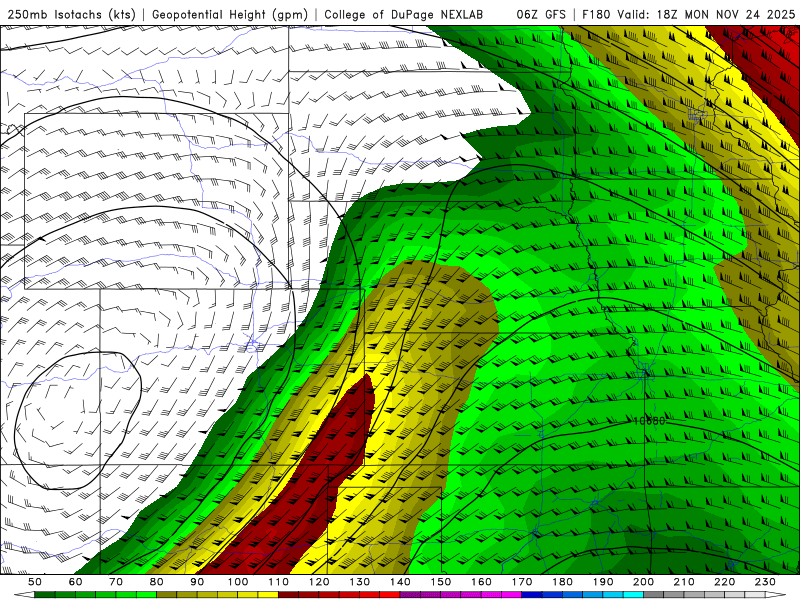Click the 50 value on the color scale
The image size is (800, 600).
tap(35, 582)
